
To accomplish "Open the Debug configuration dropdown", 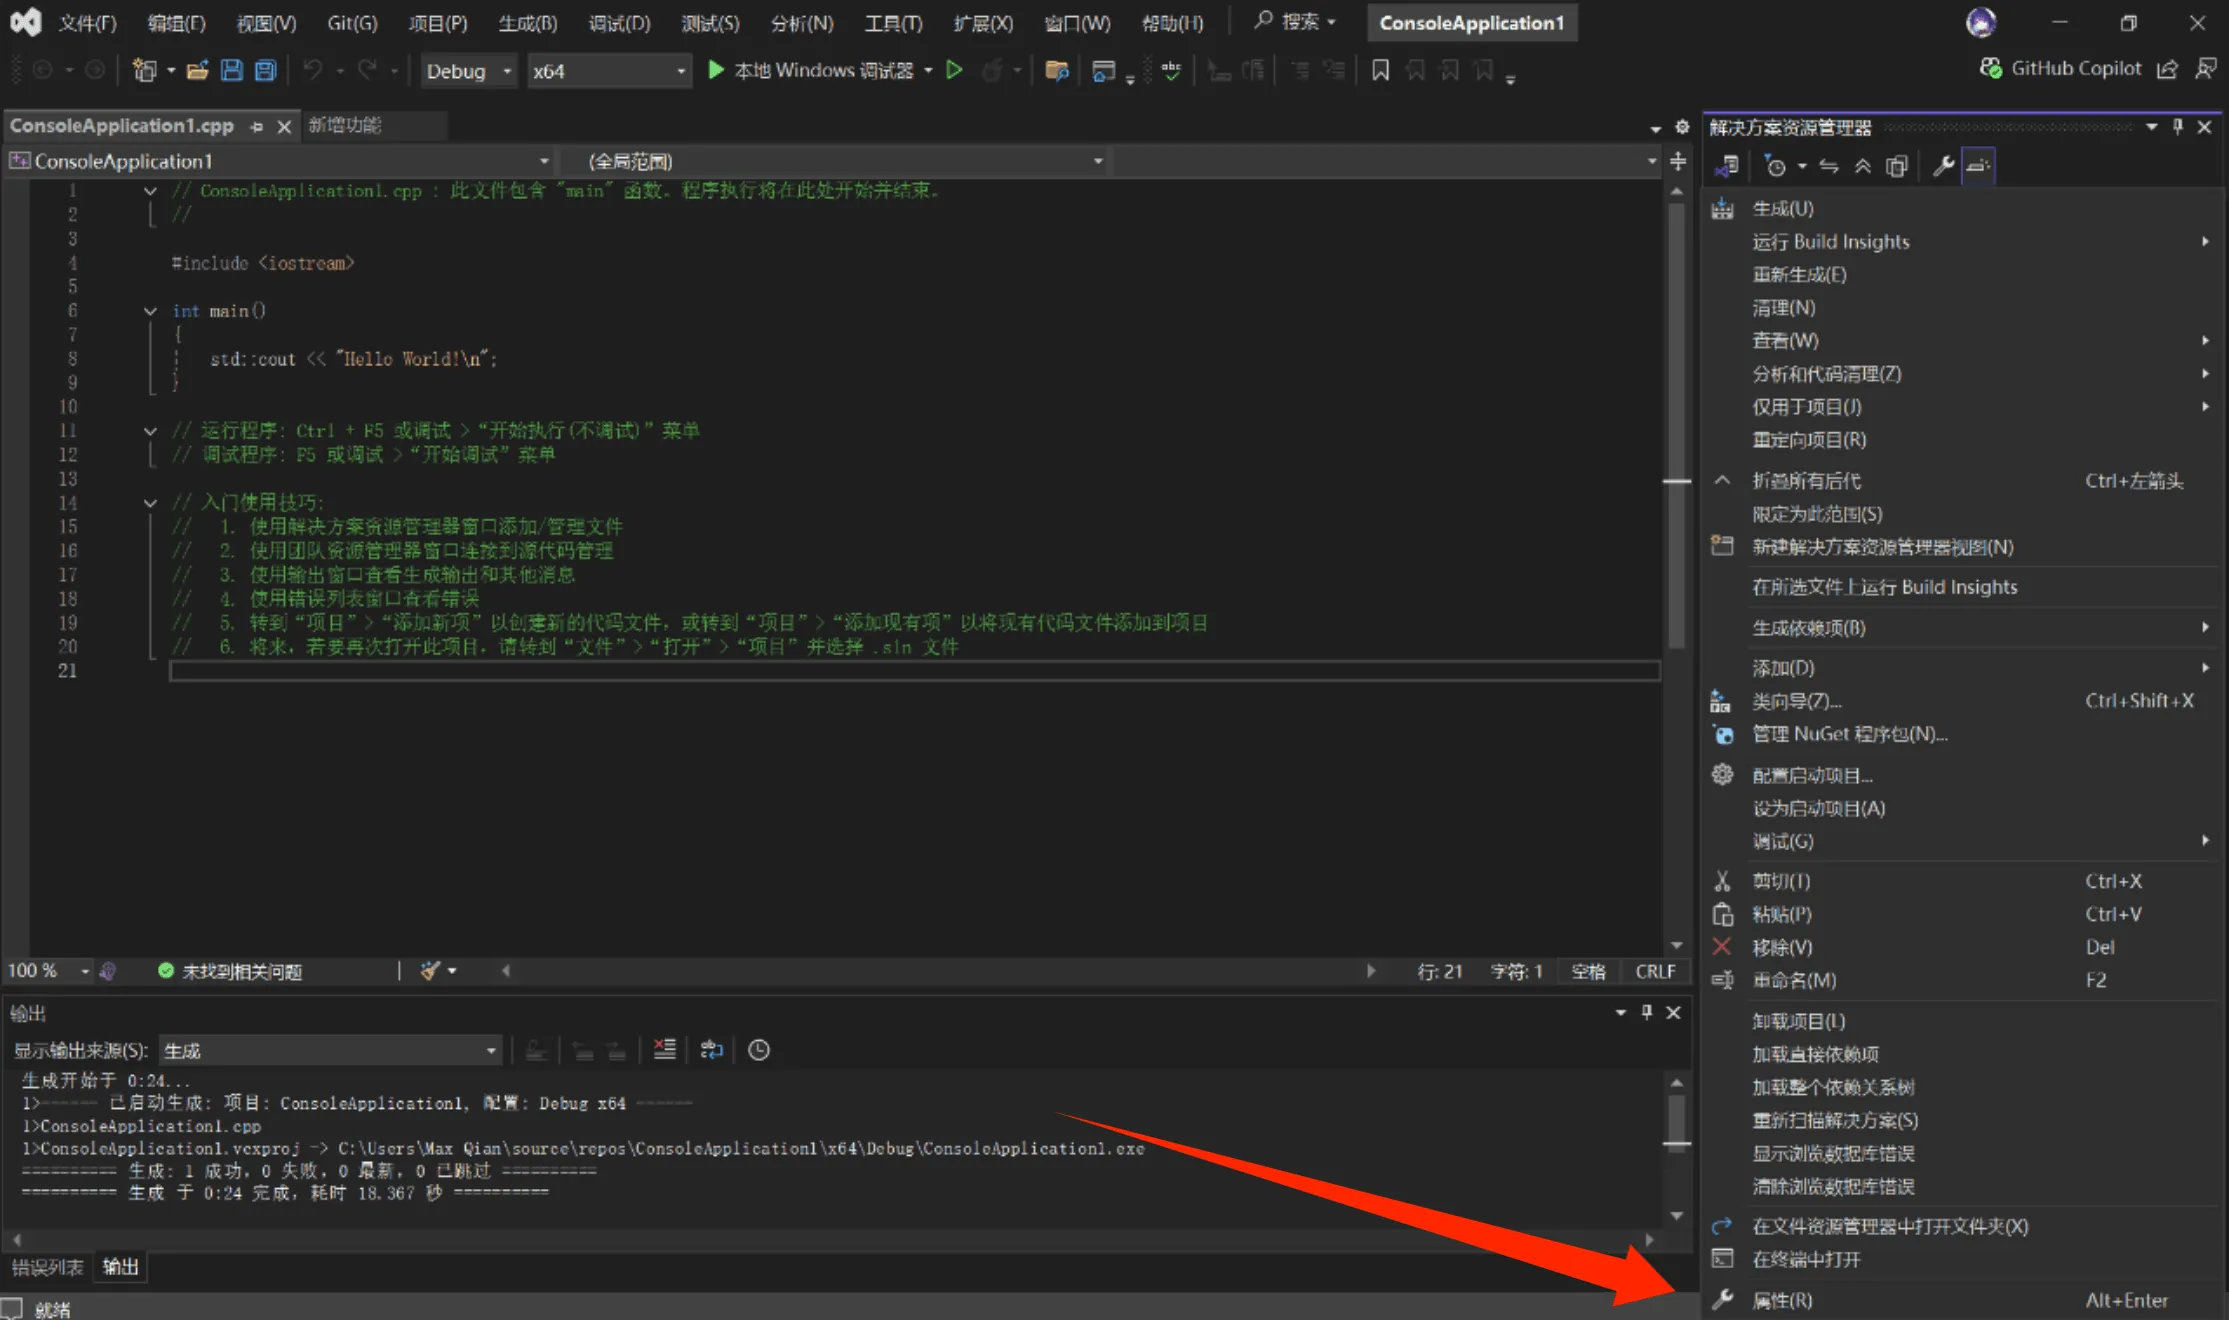I will [x=468, y=71].
